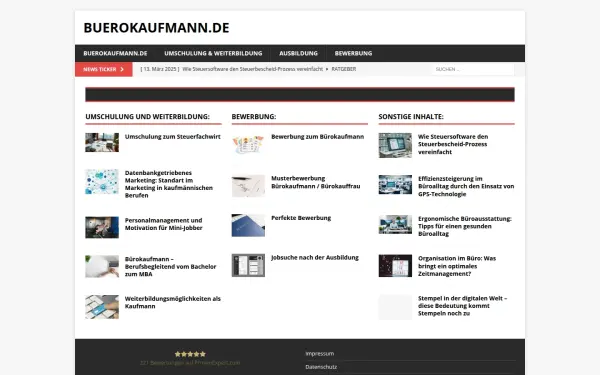
Task: Open Jobsuche nach der Ausbildung article
Action: 315,258
